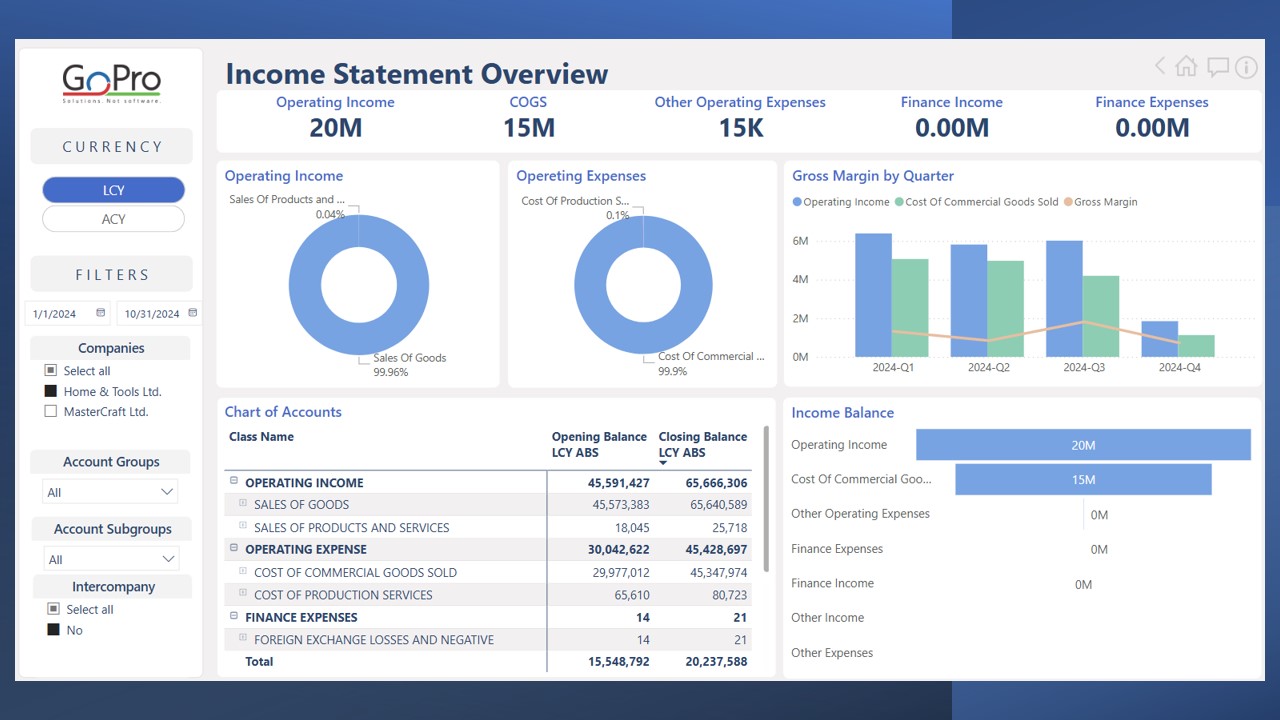Toggle the Intercompany 'No' checkbox

[x=53, y=630]
